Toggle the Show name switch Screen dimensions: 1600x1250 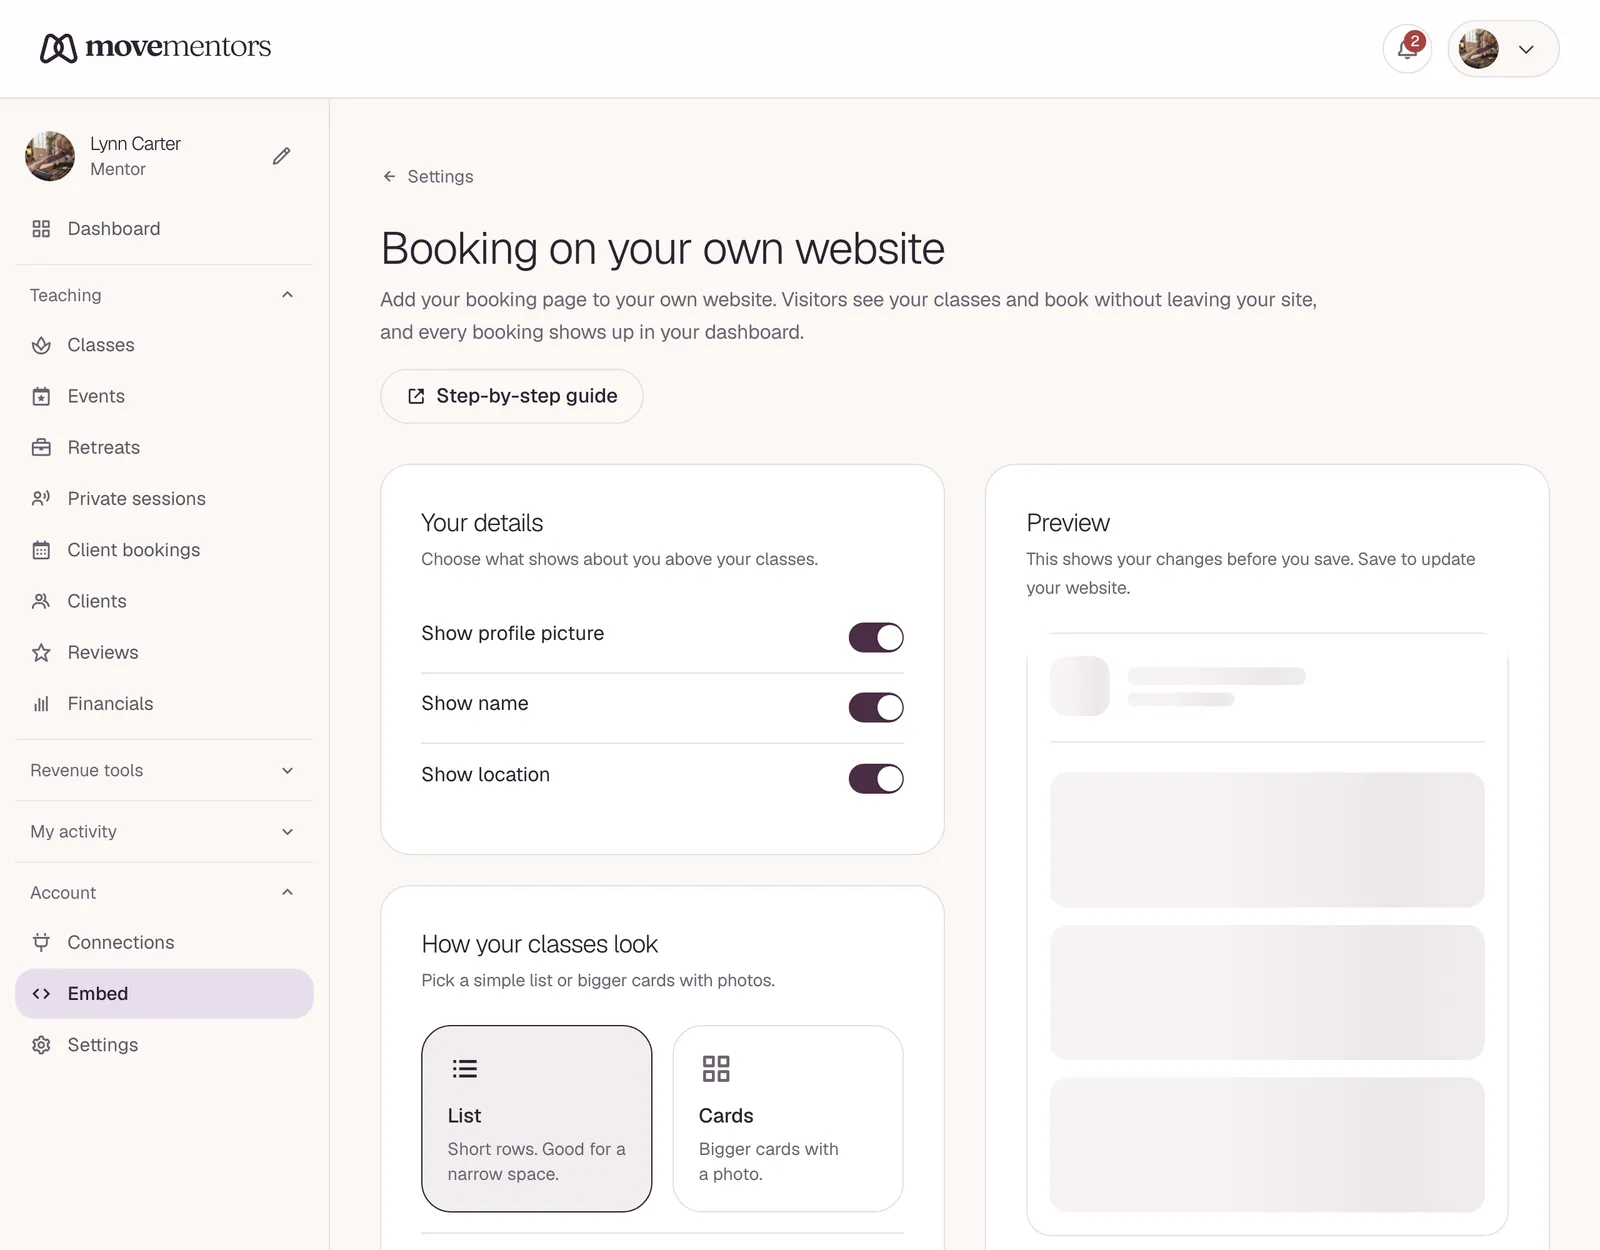pyautogui.click(x=876, y=707)
